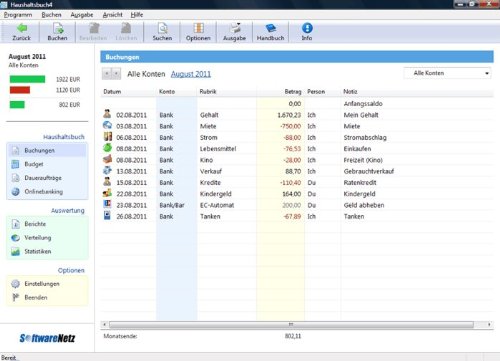500x361 pixels.
Task: Click the icon of the Miete booking row
Action: pyautogui.click(x=107, y=125)
